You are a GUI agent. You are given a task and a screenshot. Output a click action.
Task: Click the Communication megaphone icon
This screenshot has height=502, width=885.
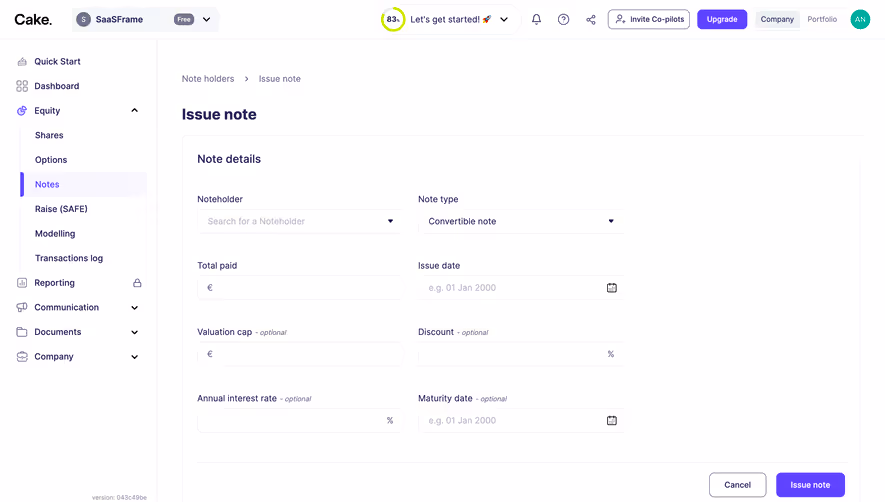pyautogui.click(x=22, y=307)
